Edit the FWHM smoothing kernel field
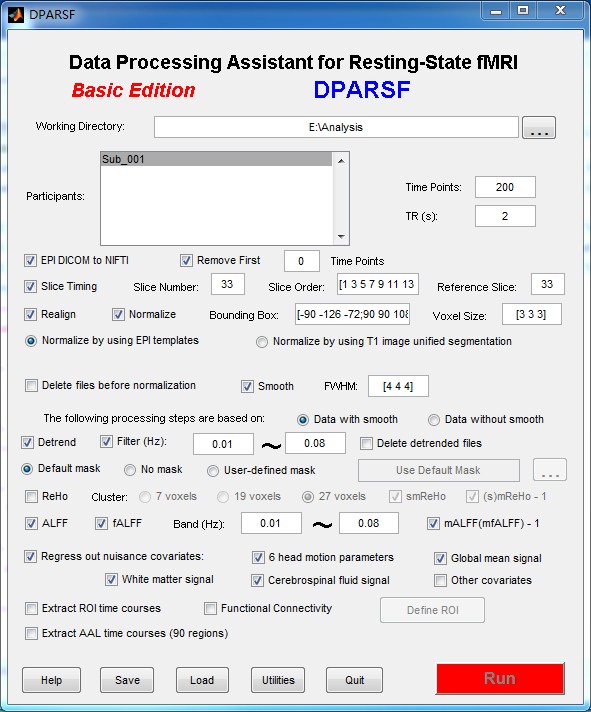Screen dimensions: 591x712 point(398,386)
